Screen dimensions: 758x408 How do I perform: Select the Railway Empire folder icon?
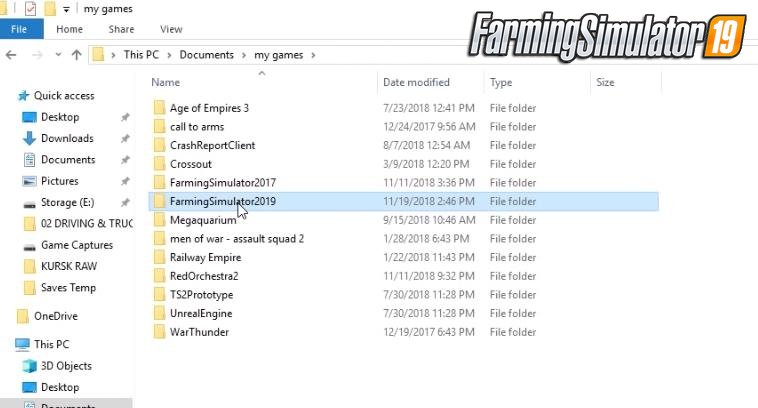(160, 257)
